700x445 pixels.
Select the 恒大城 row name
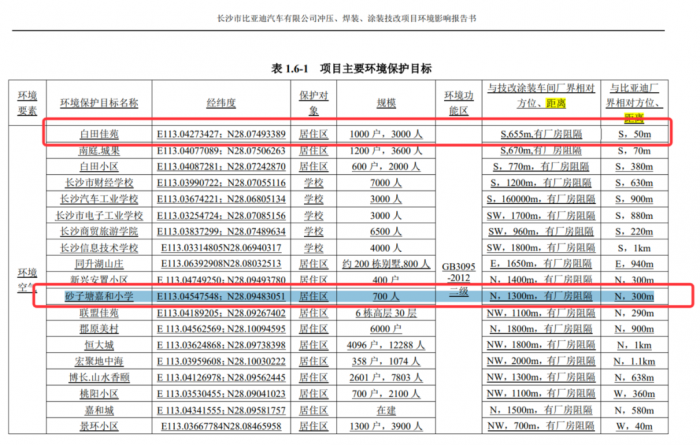(99, 345)
